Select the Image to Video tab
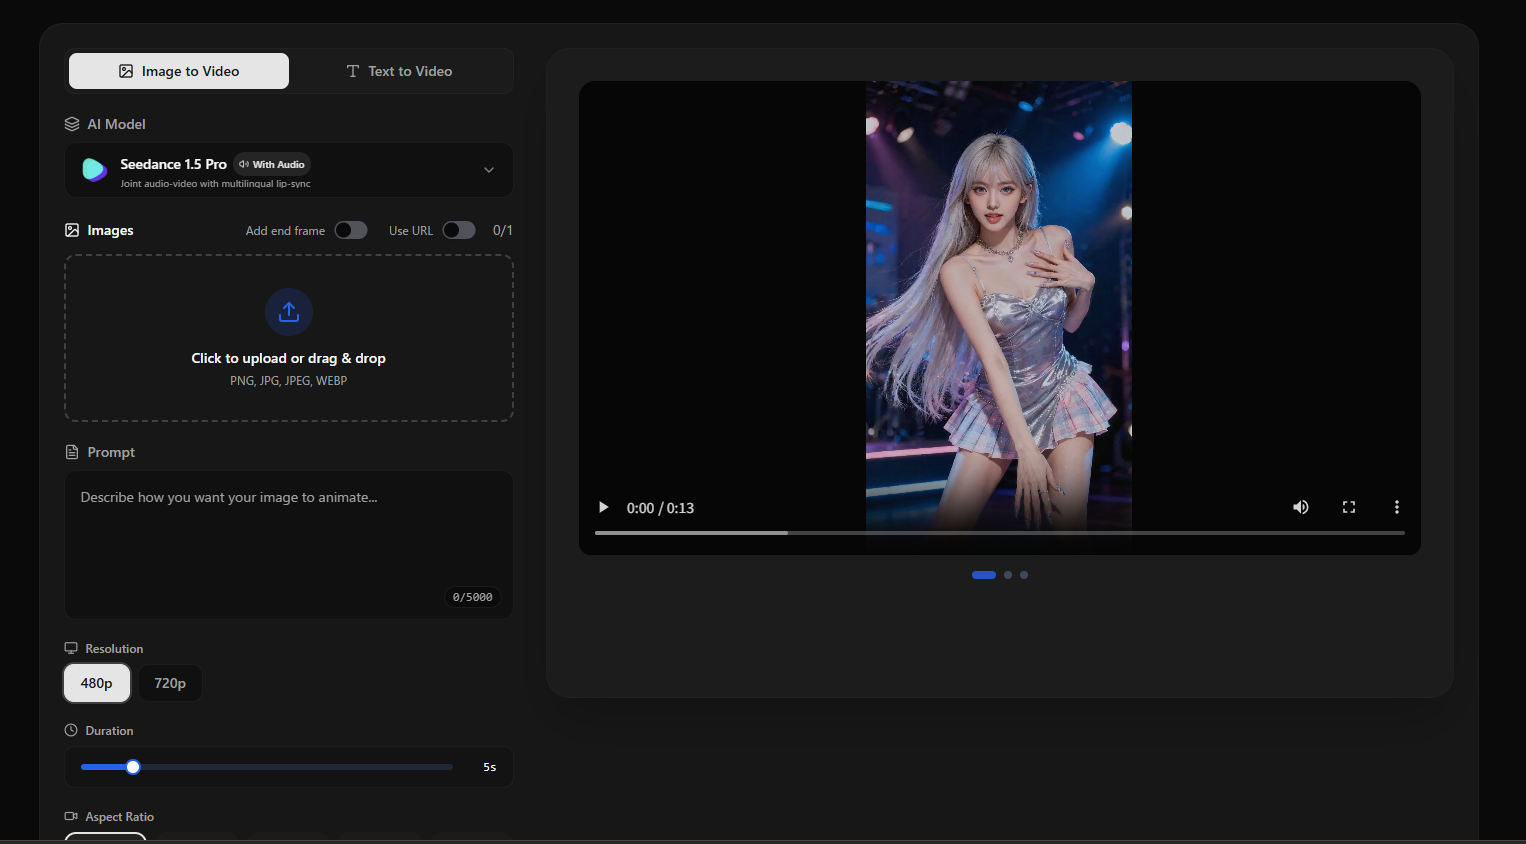Image resolution: width=1526 pixels, height=844 pixels. [179, 71]
